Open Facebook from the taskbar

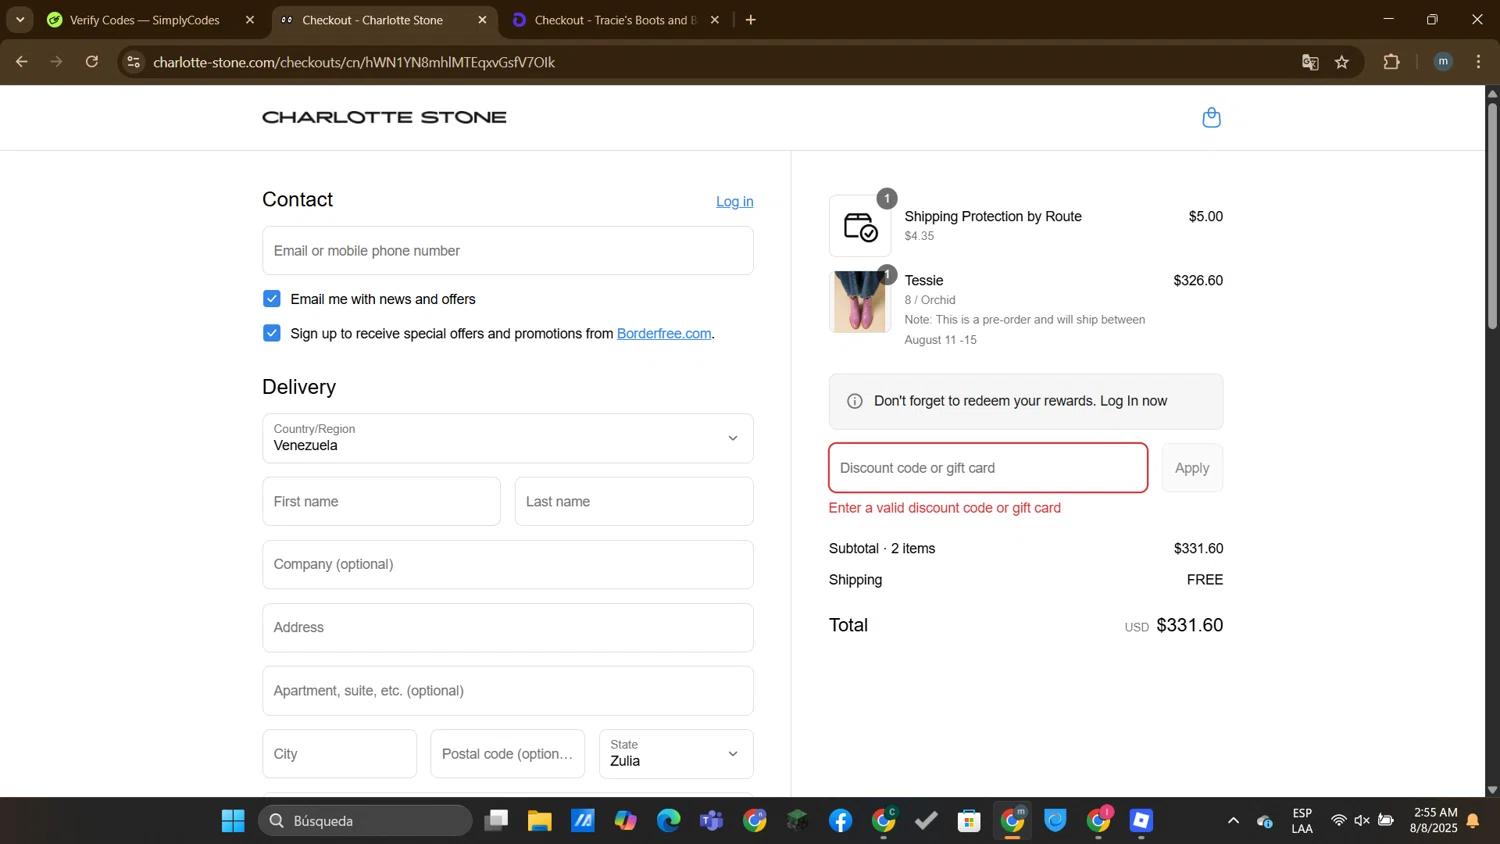pos(840,821)
